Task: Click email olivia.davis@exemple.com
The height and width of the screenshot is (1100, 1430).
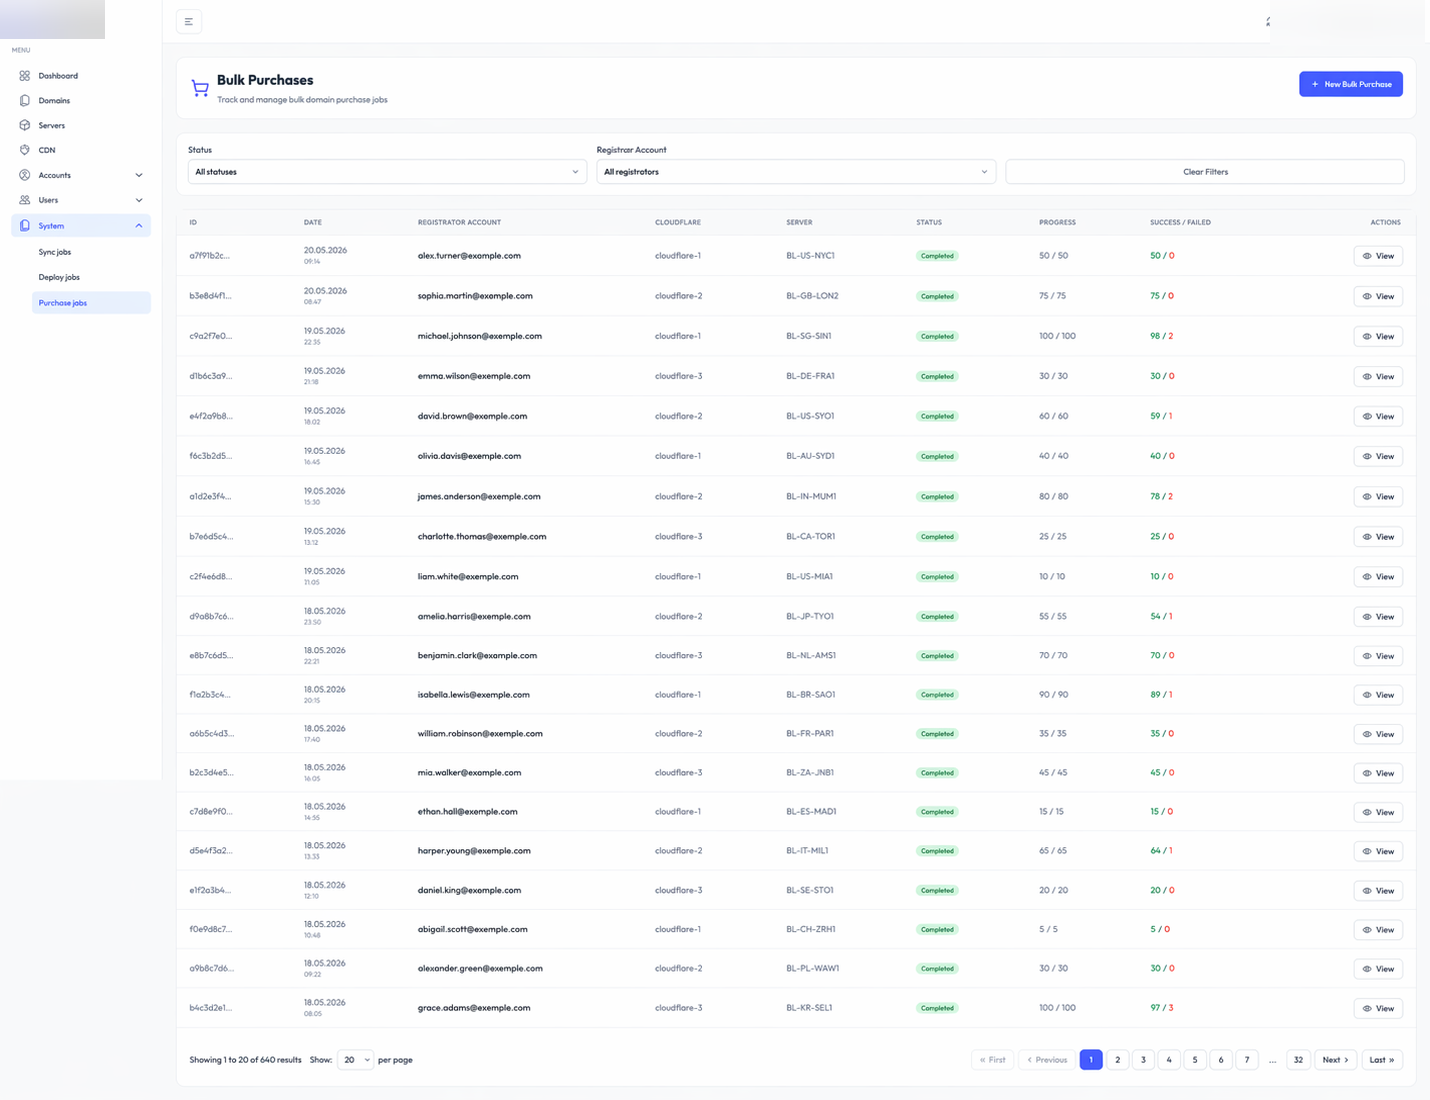Action: click(x=469, y=456)
